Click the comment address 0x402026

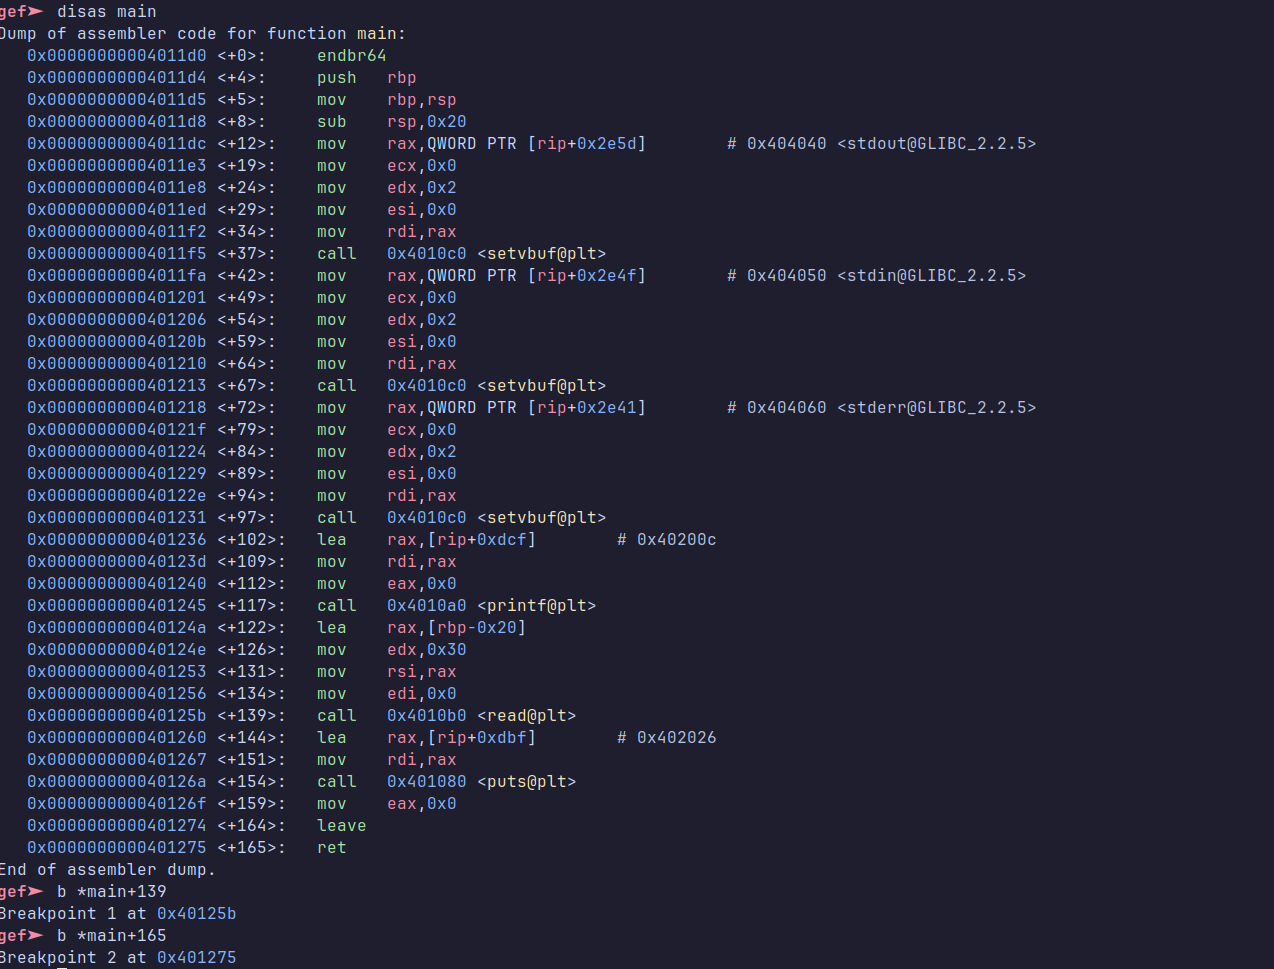coord(676,737)
